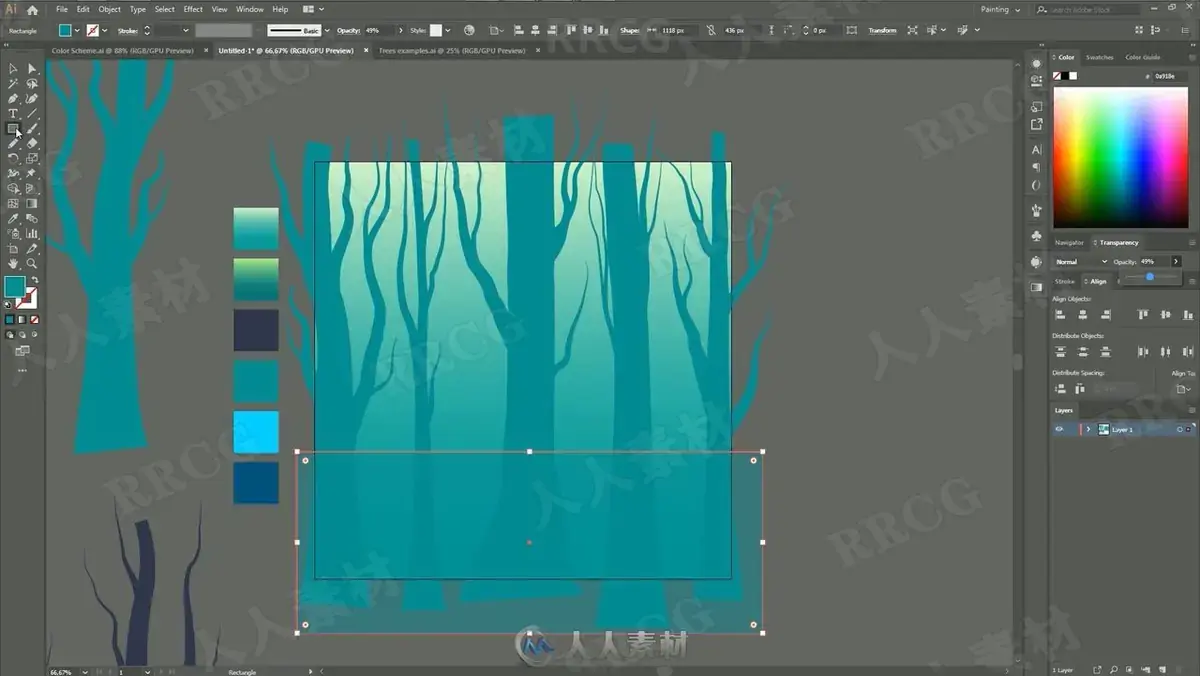The image size is (1200, 676).
Task: Open Painting workspace switcher
Action: 1000,9
